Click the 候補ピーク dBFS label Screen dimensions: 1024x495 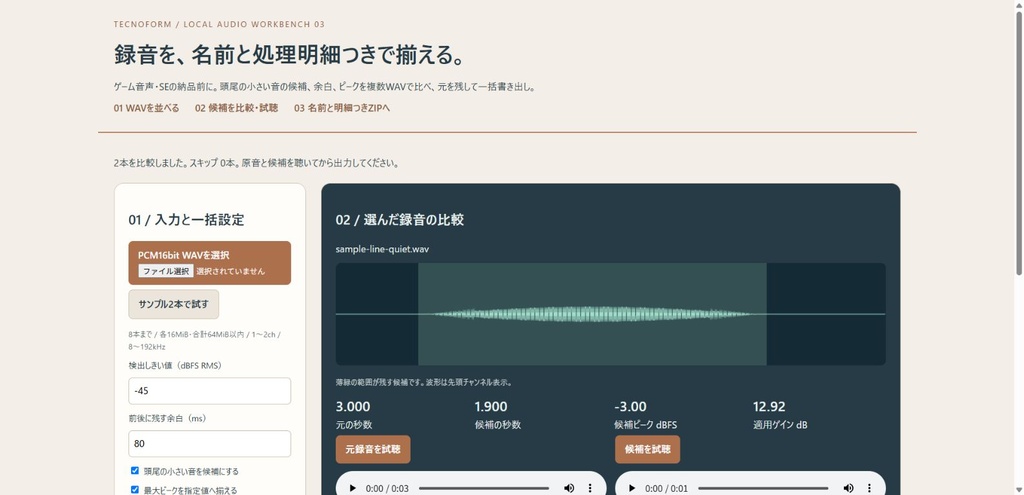(x=646, y=424)
